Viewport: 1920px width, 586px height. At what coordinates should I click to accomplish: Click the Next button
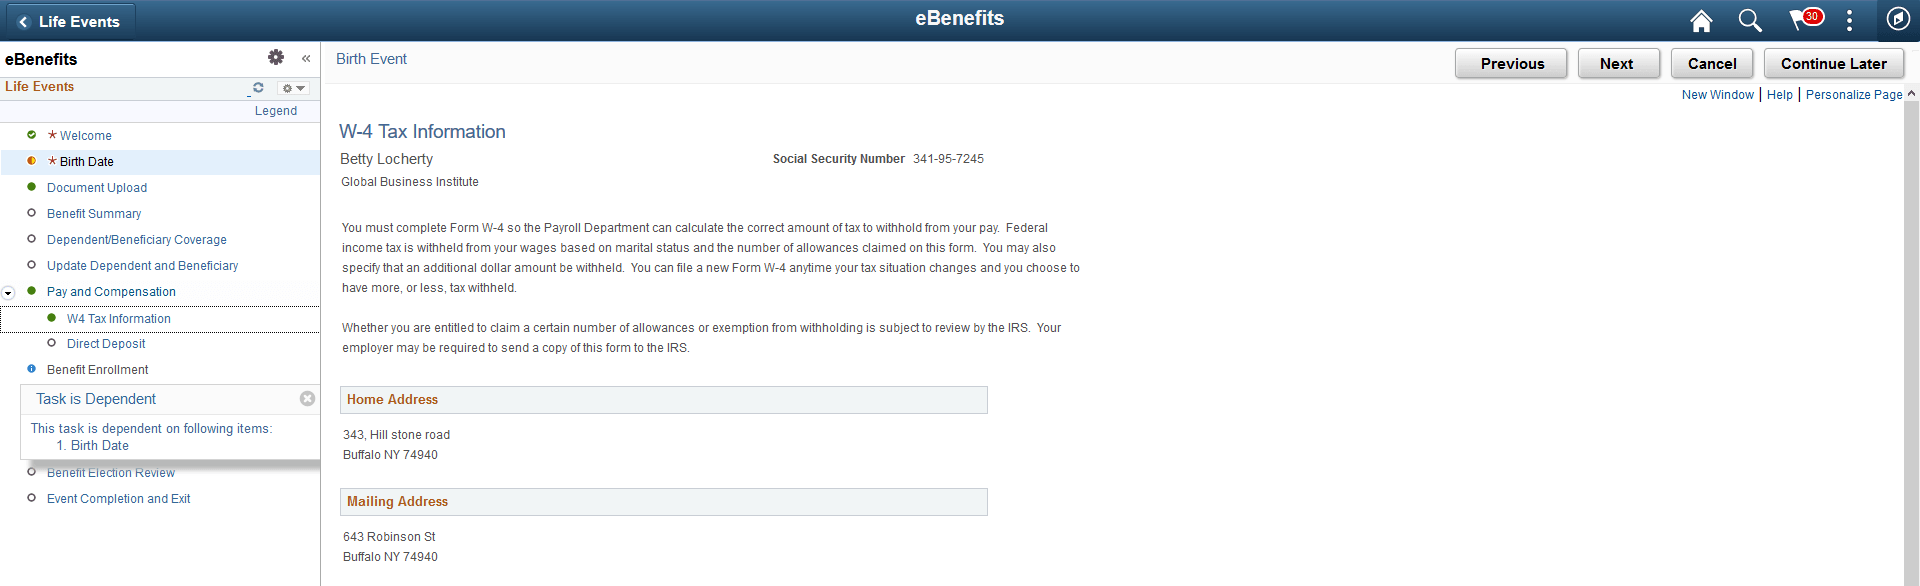pyautogui.click(x=1618, y=64)
